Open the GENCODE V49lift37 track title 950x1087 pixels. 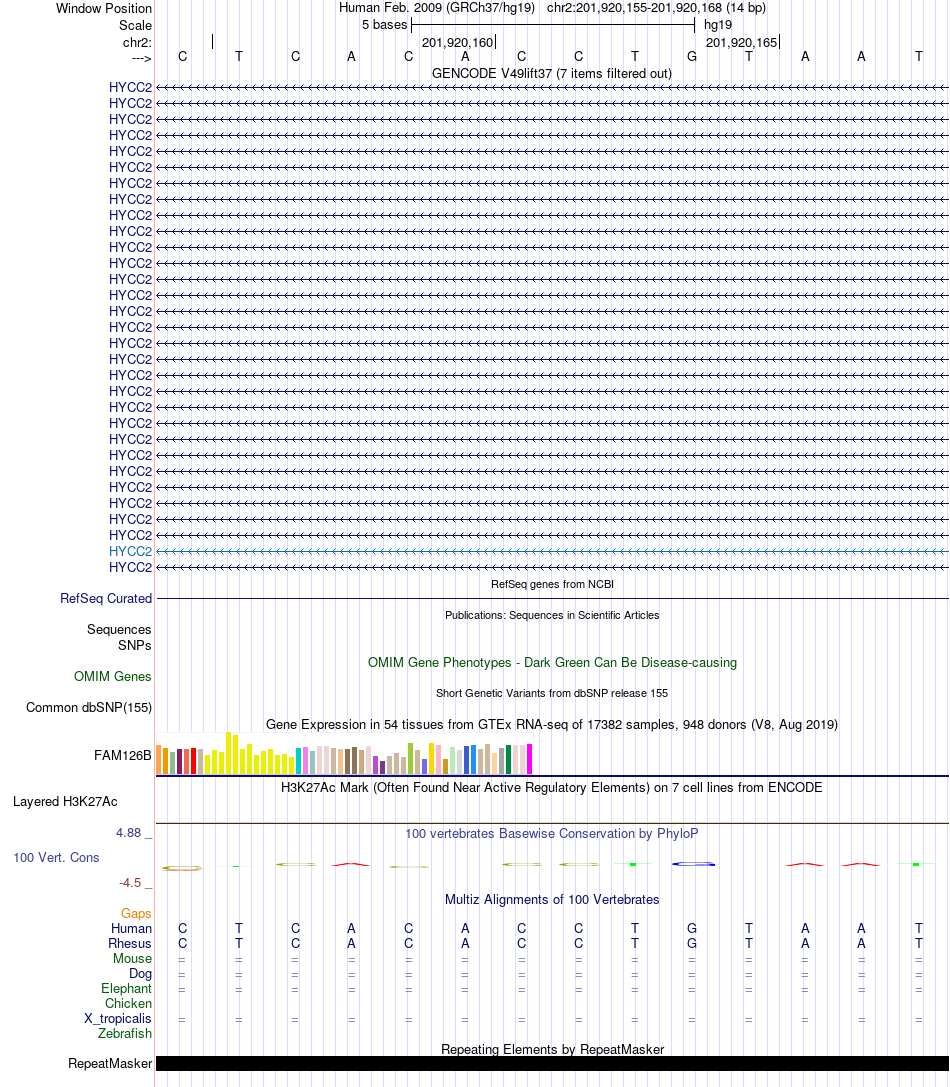pyautogui.click(x=552, y=73)
